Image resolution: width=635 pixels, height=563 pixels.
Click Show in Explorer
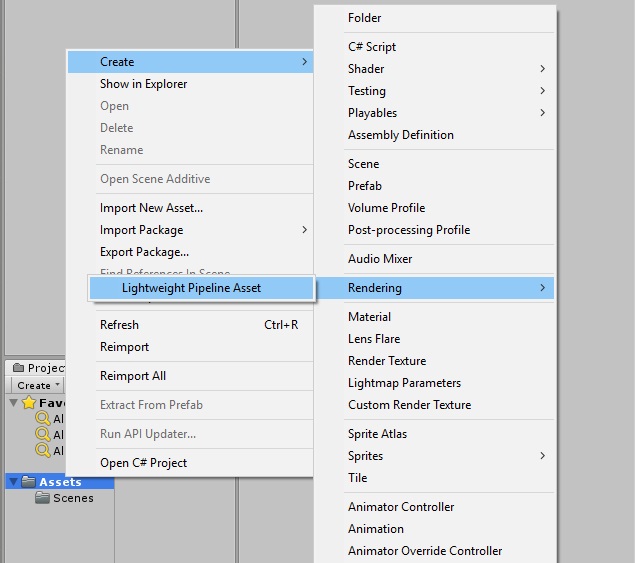143,84
